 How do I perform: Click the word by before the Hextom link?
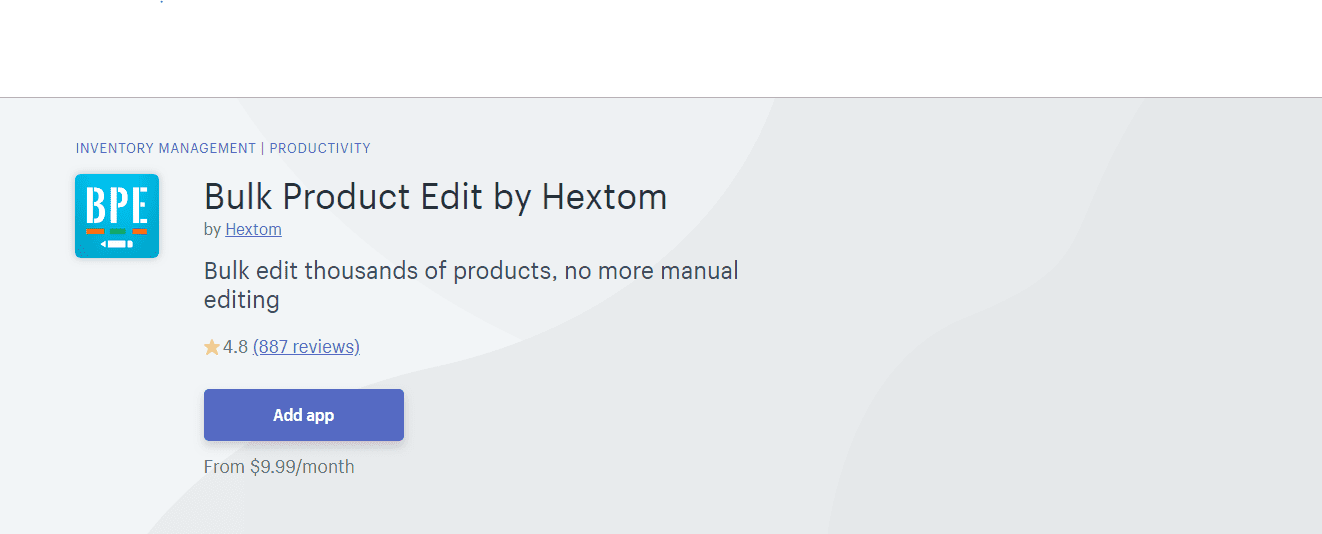point(212,229)
